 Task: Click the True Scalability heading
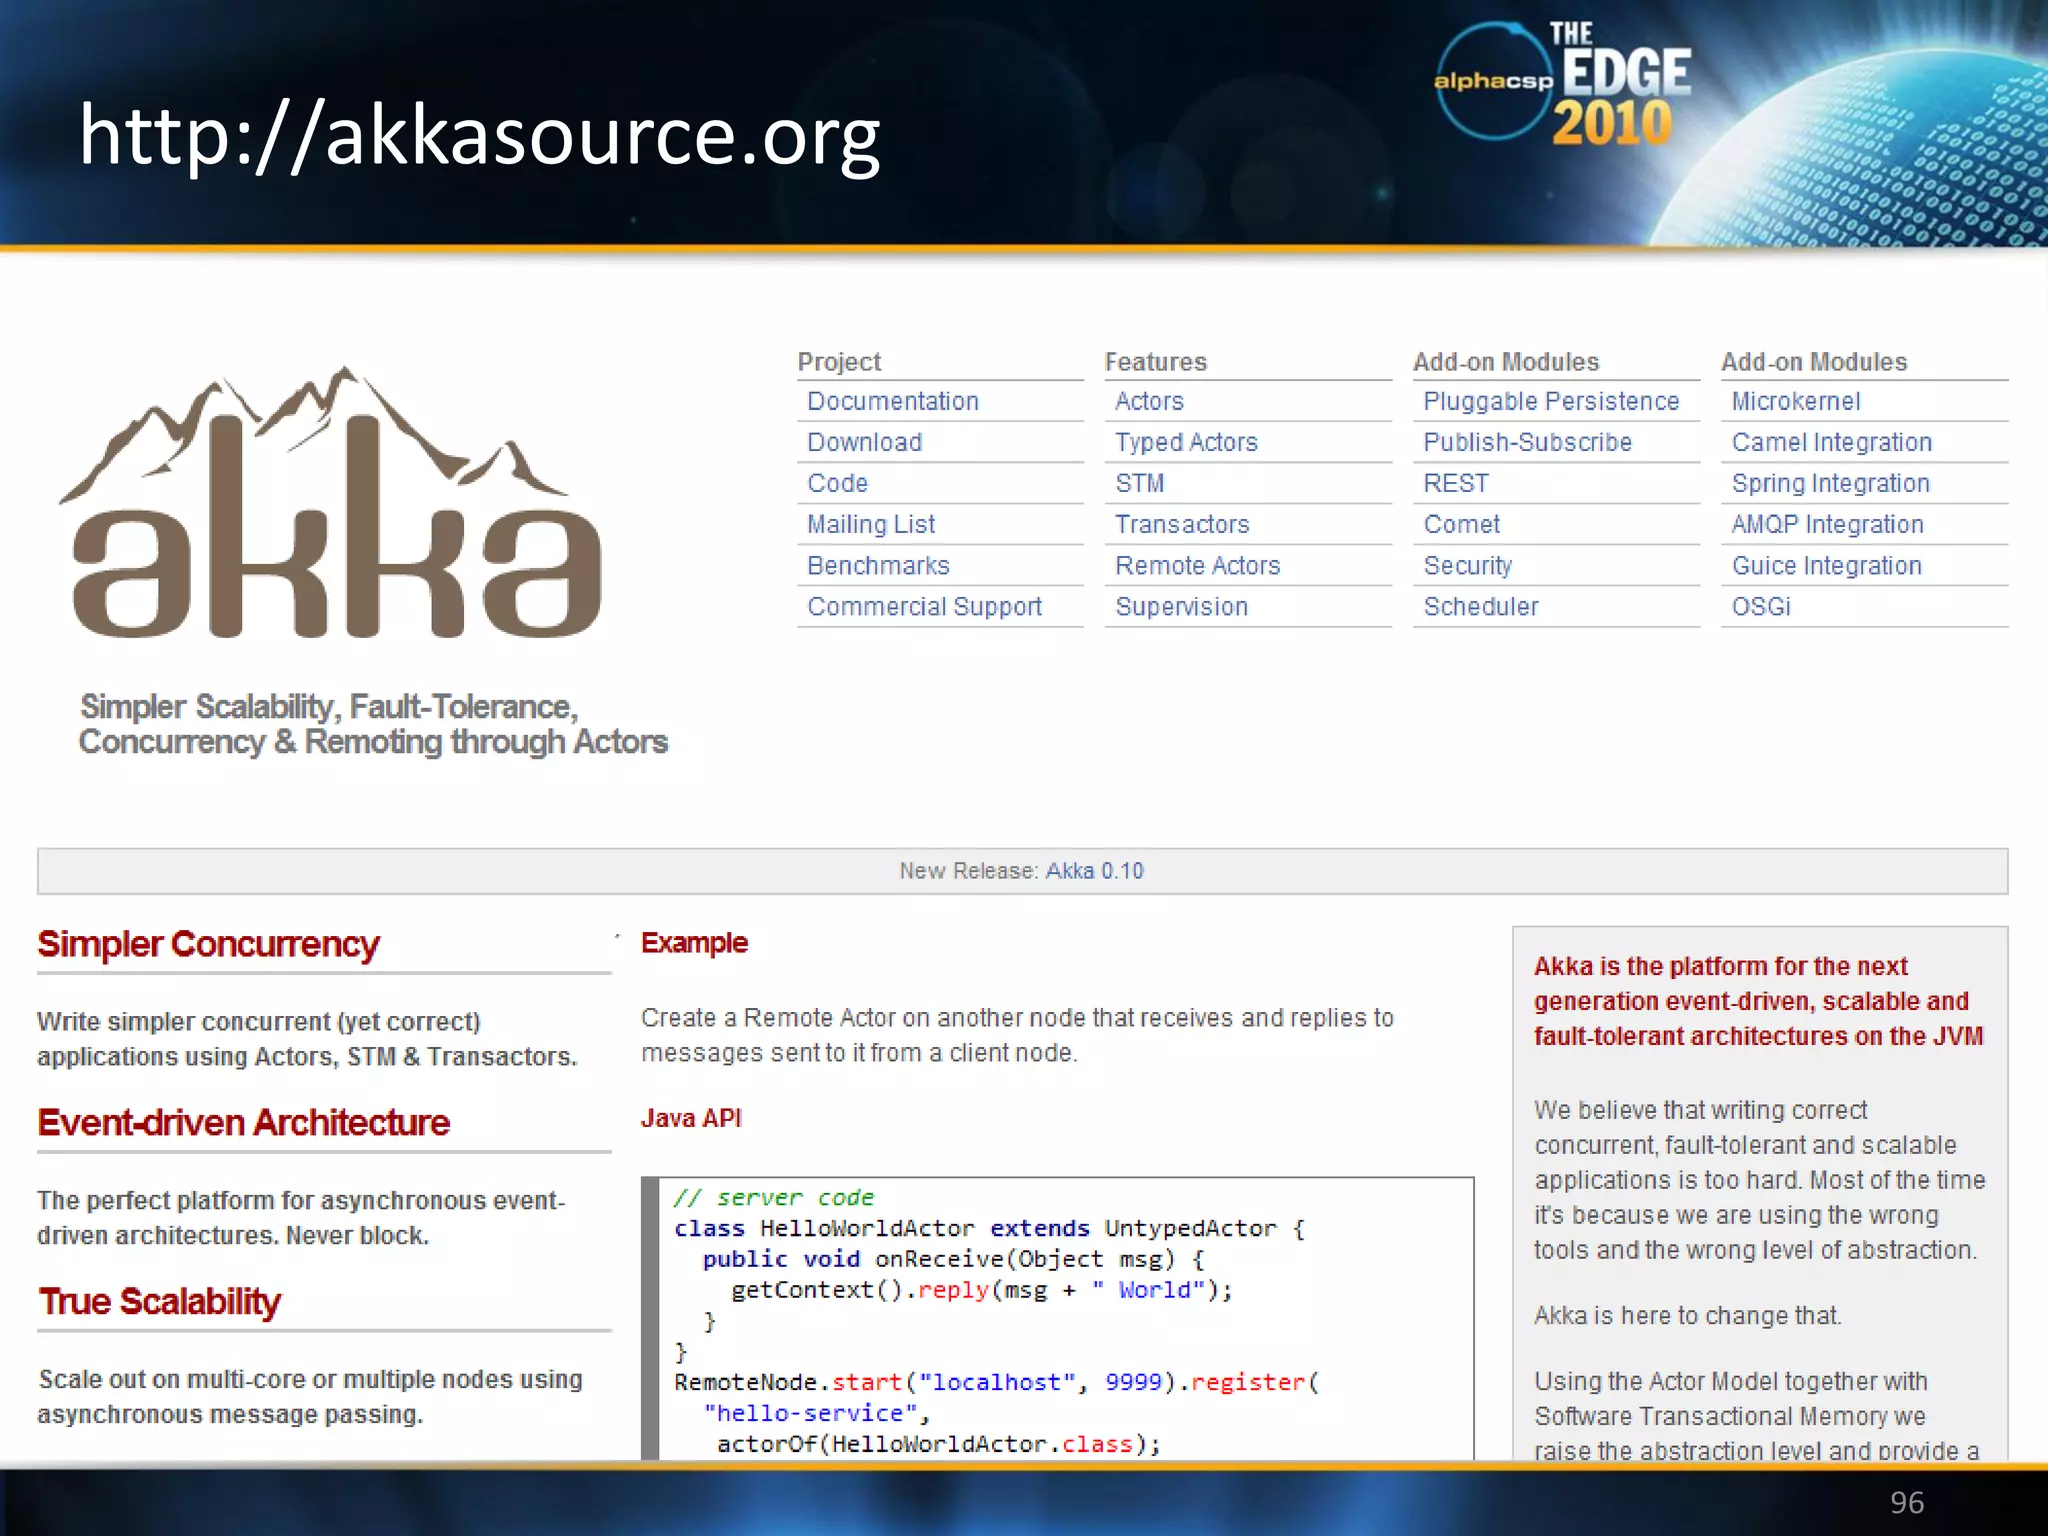click(x=160, y=1302)
